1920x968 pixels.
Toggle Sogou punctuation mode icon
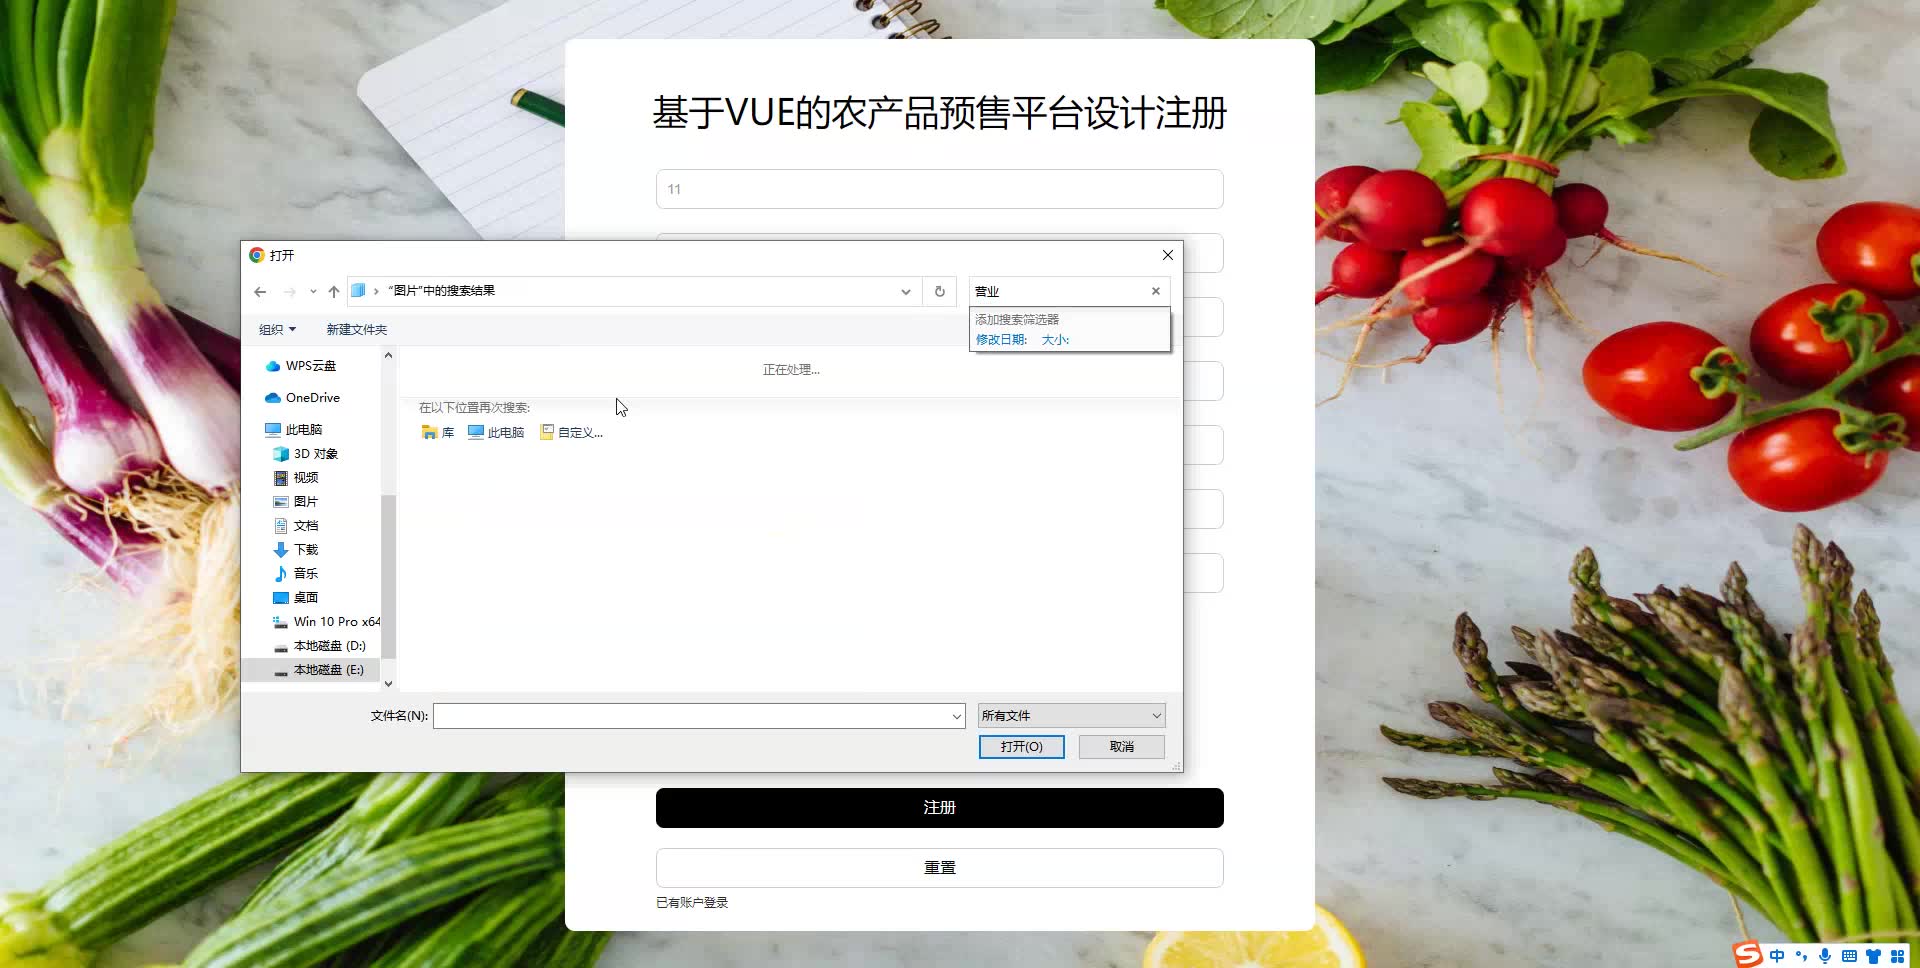coord(1802,956)
